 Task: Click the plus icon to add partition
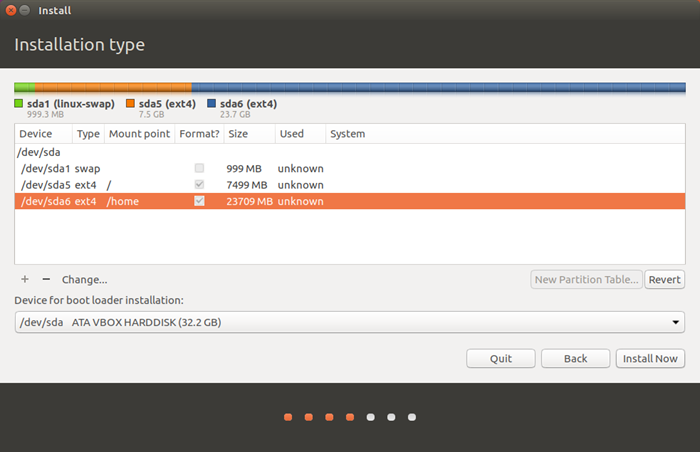(25, 280)
